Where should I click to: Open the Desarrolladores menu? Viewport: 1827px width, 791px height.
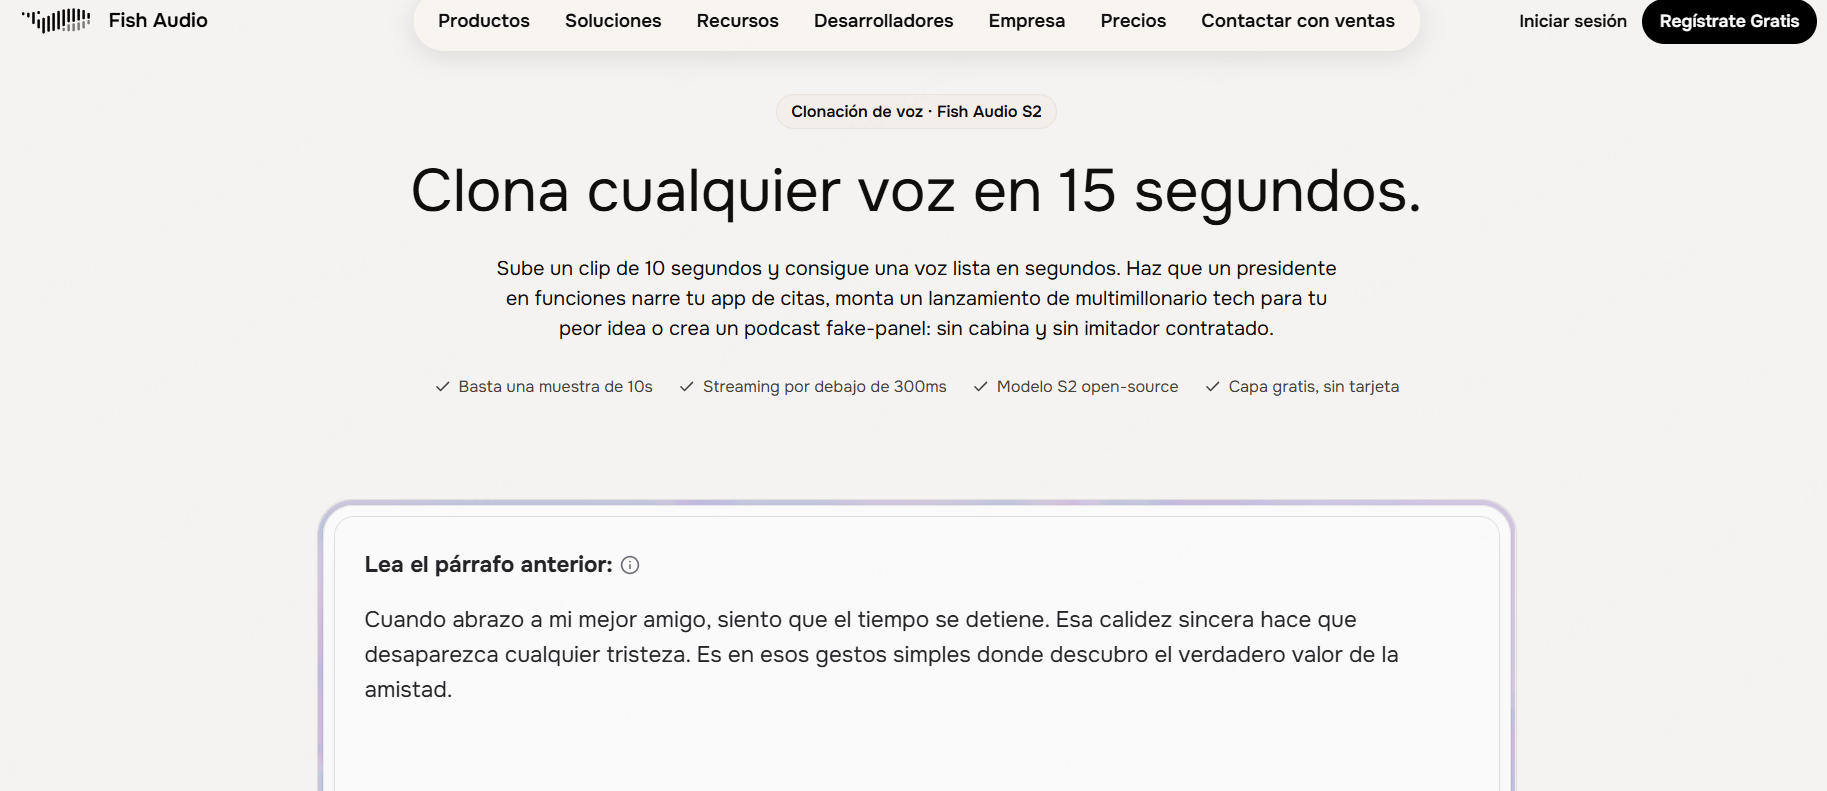pyautogui.click(x=884, y=21)
